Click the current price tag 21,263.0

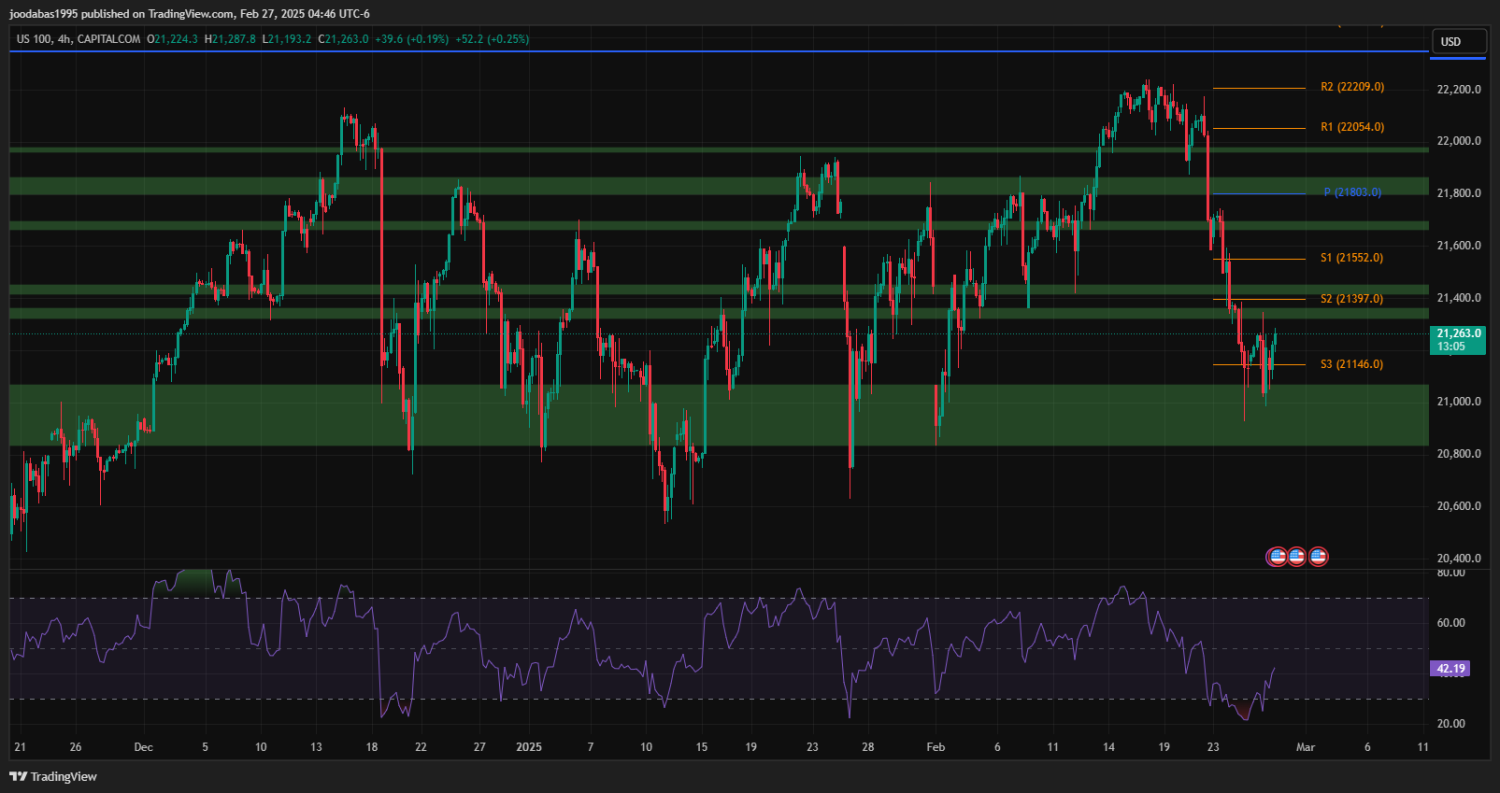(1458, 334)
